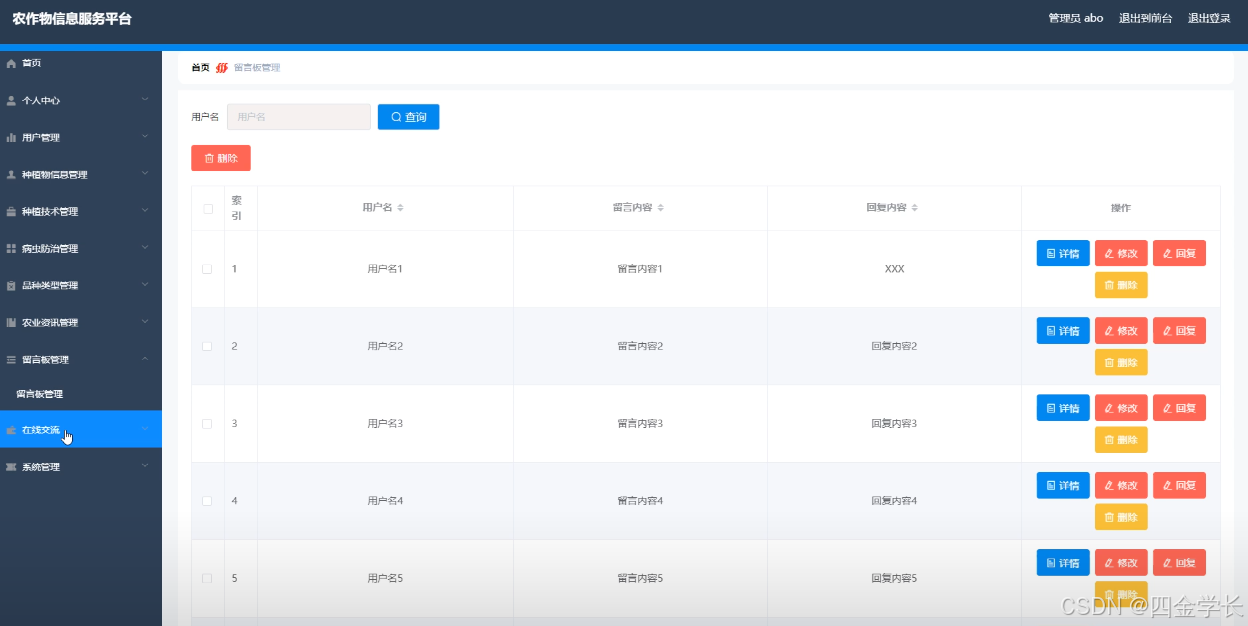Click the icon beside 品种类型管理

(11, 286)
